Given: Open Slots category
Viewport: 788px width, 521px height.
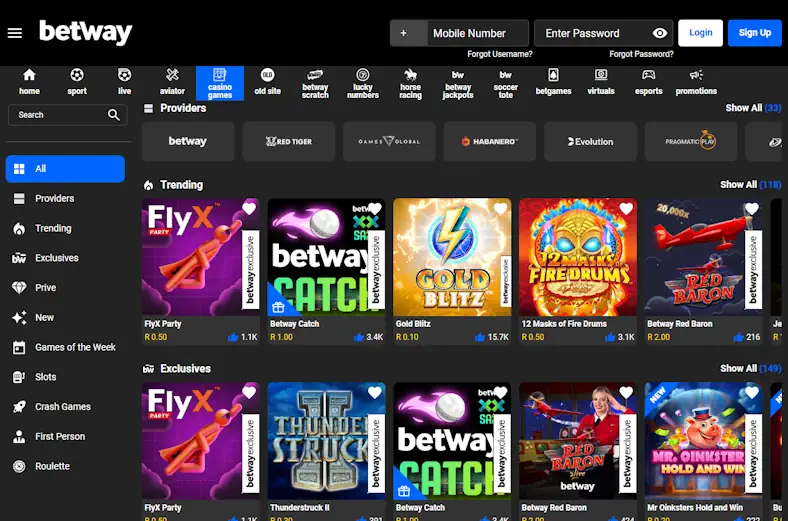Looking at the screenshot, I should tap(65, 377).
